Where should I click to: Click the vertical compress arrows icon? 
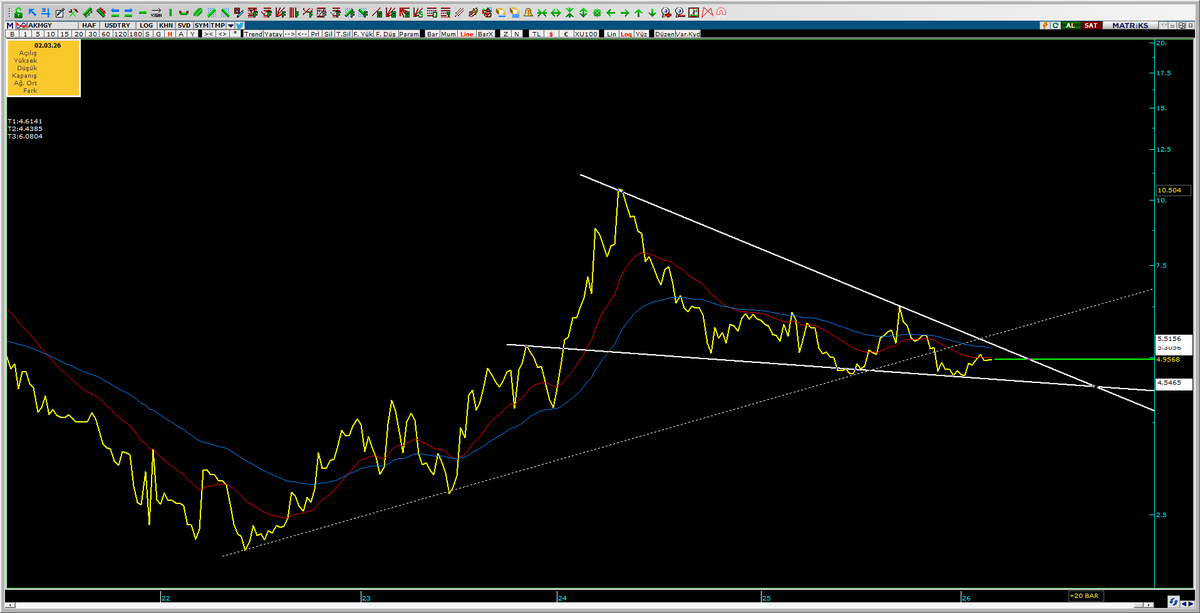click(569, 12)
